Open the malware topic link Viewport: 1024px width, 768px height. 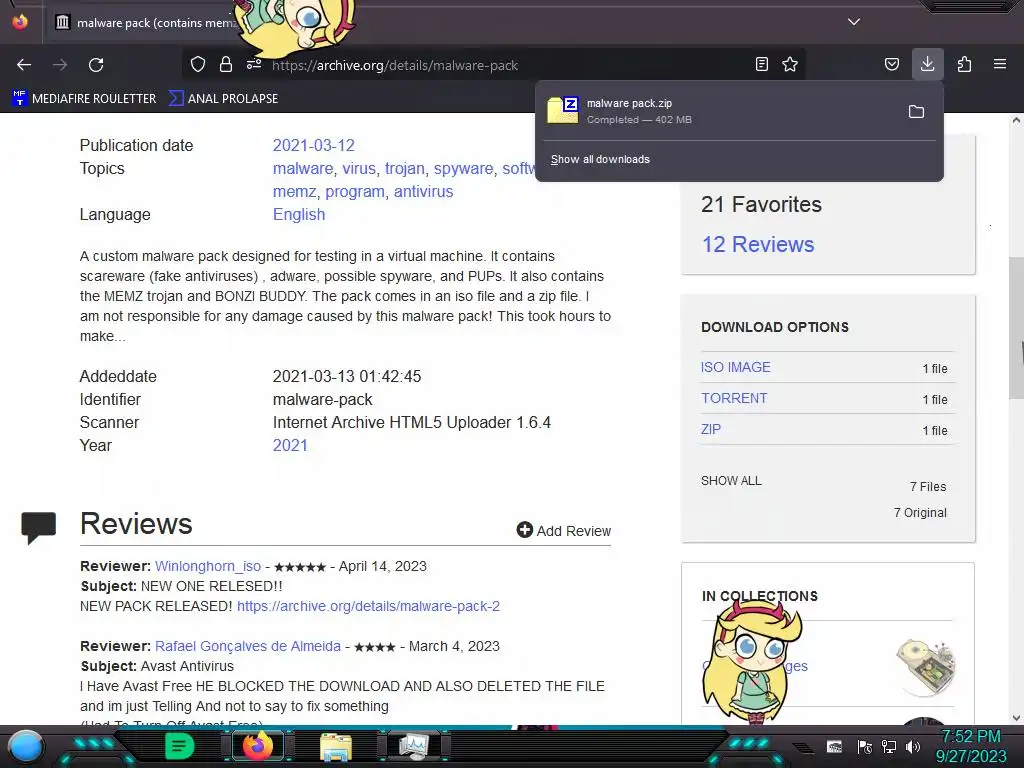(x=303, y=168)
